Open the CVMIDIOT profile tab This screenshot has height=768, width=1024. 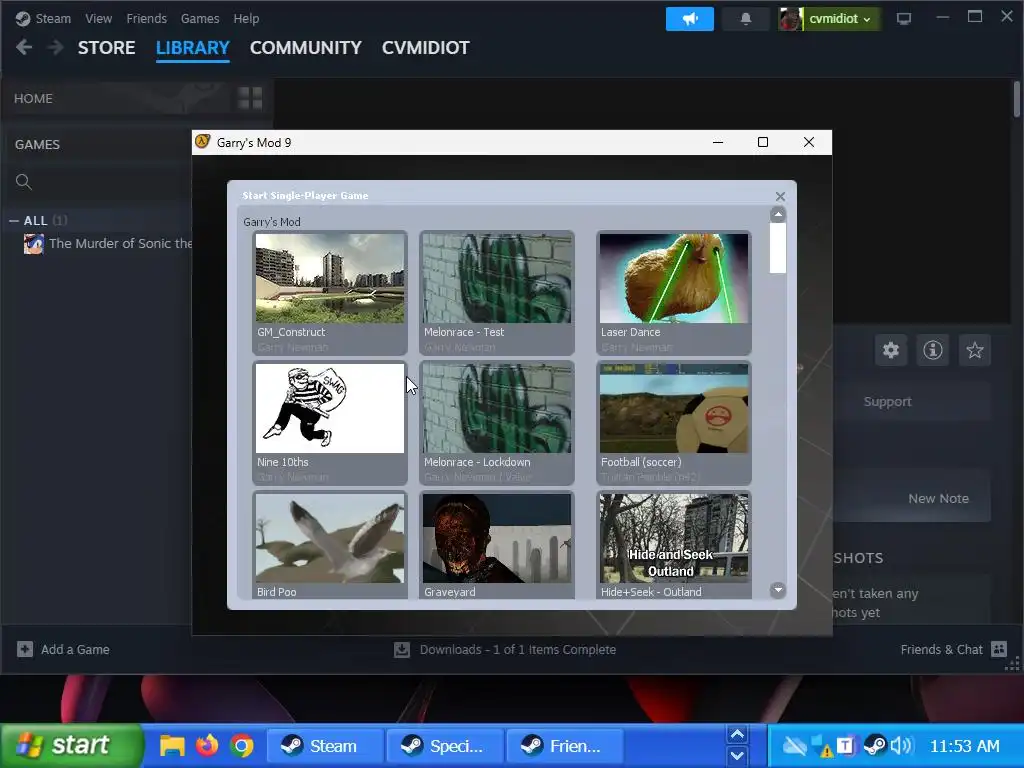pyautogui.click(x=425, y=48)
